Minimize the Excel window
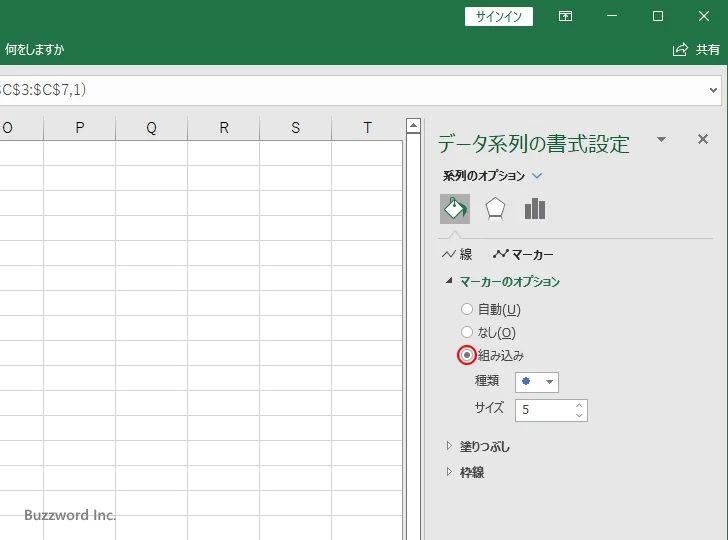This screenshot has width=728, height=540. pyautogui.click(x=612, y=16)
